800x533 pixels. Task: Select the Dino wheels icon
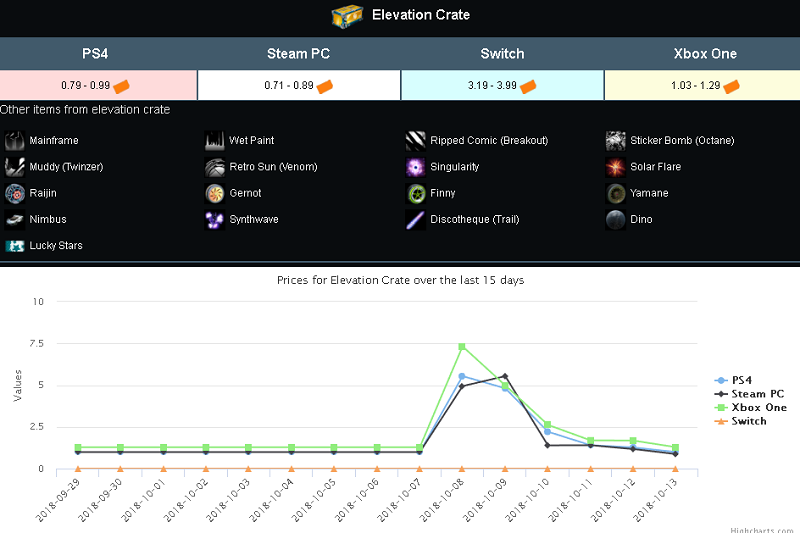point(615,219)
